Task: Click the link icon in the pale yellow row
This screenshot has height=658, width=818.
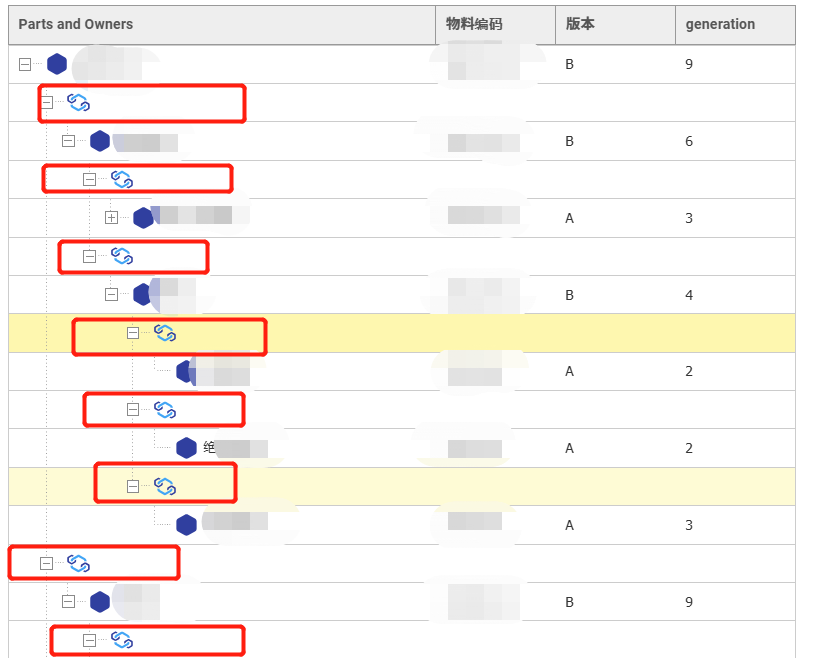Action: (x=165, y=487)
